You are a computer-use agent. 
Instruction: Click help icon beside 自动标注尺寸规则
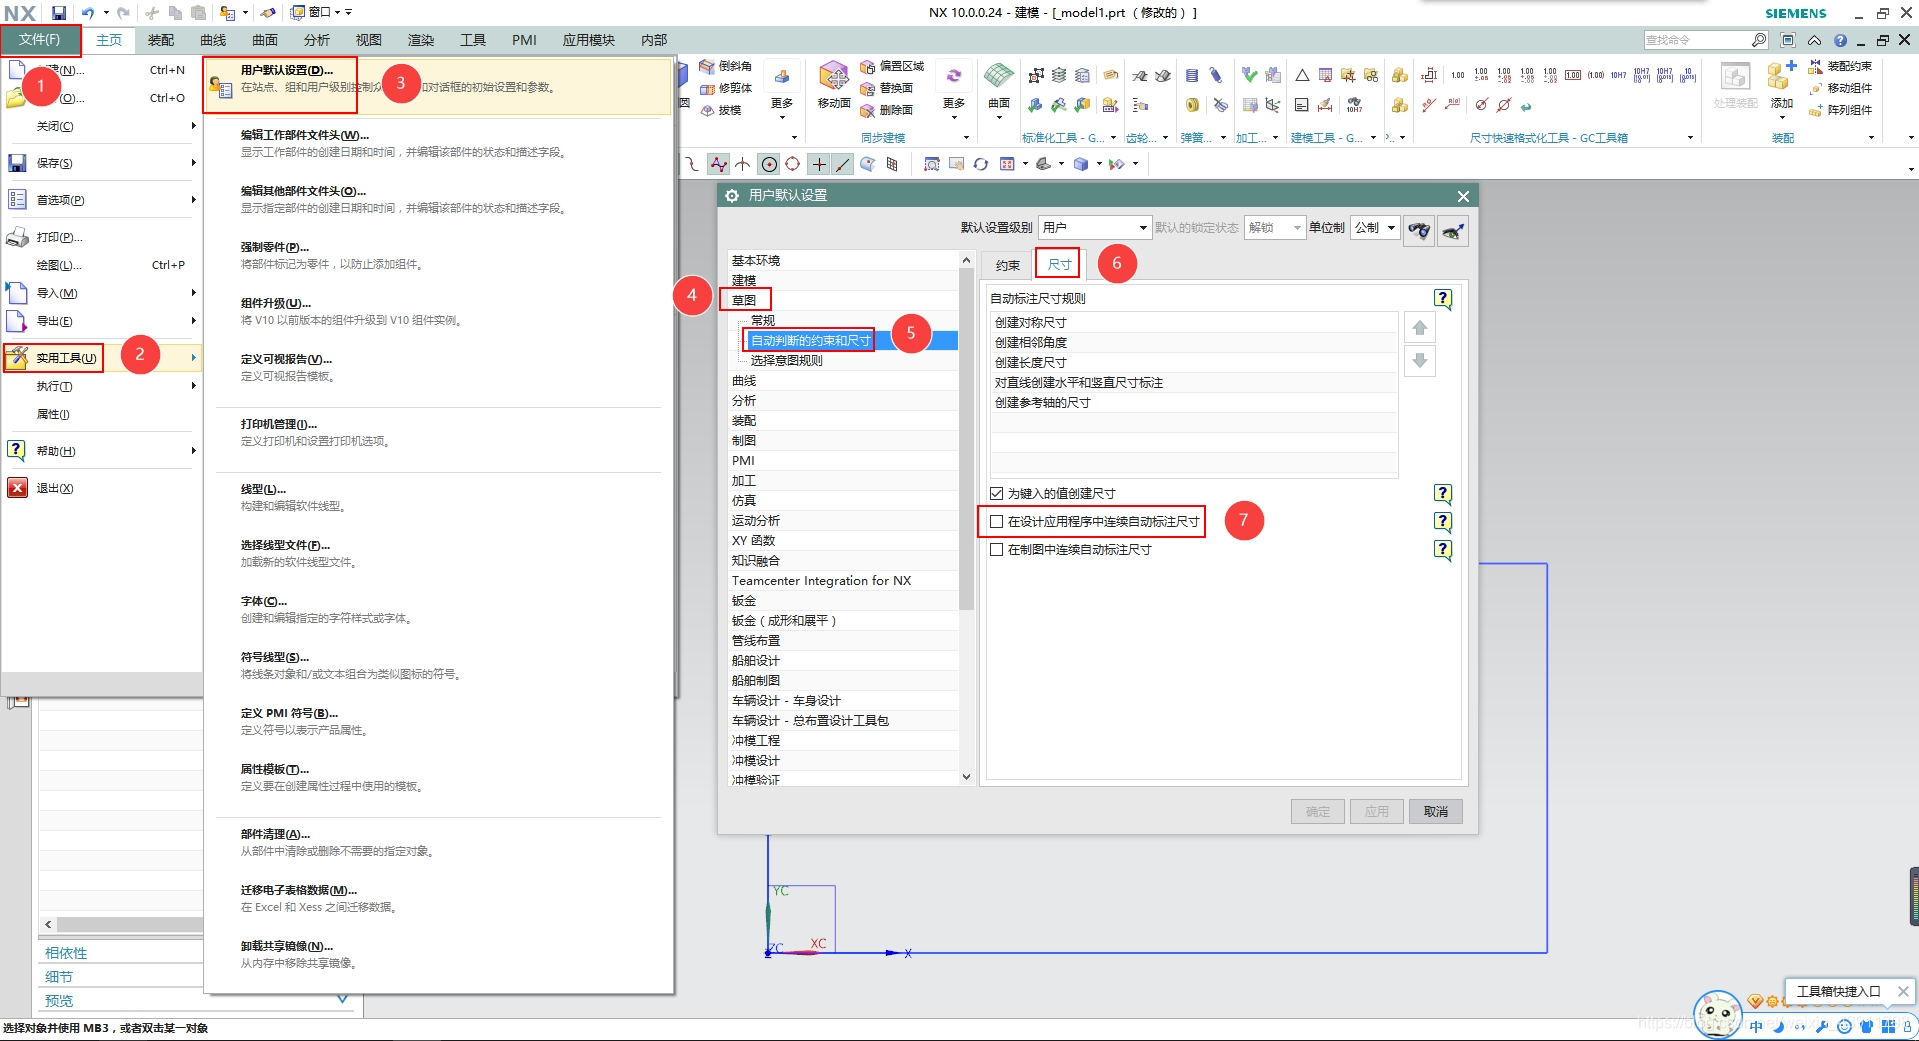[x=1443, y=298]
